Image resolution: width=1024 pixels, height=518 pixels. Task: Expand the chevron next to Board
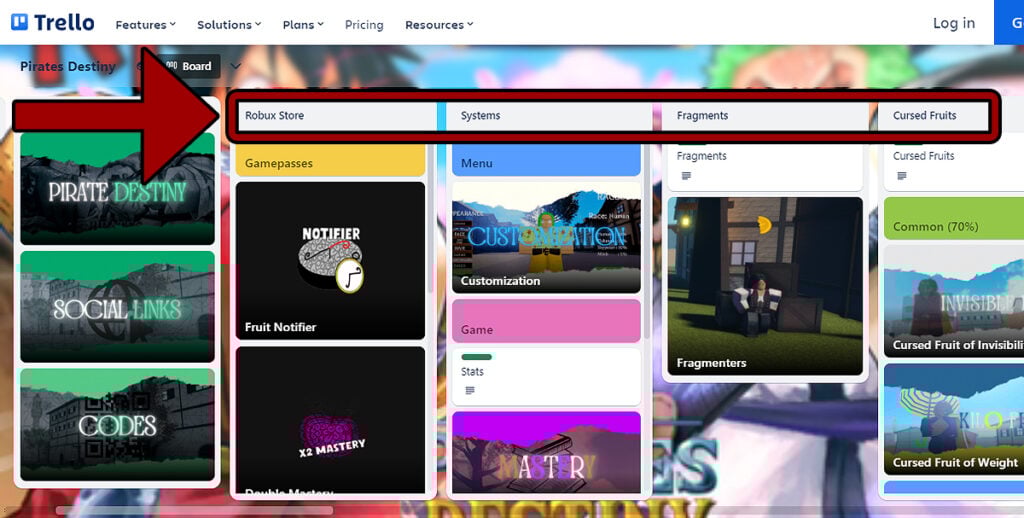click(236, 66)
